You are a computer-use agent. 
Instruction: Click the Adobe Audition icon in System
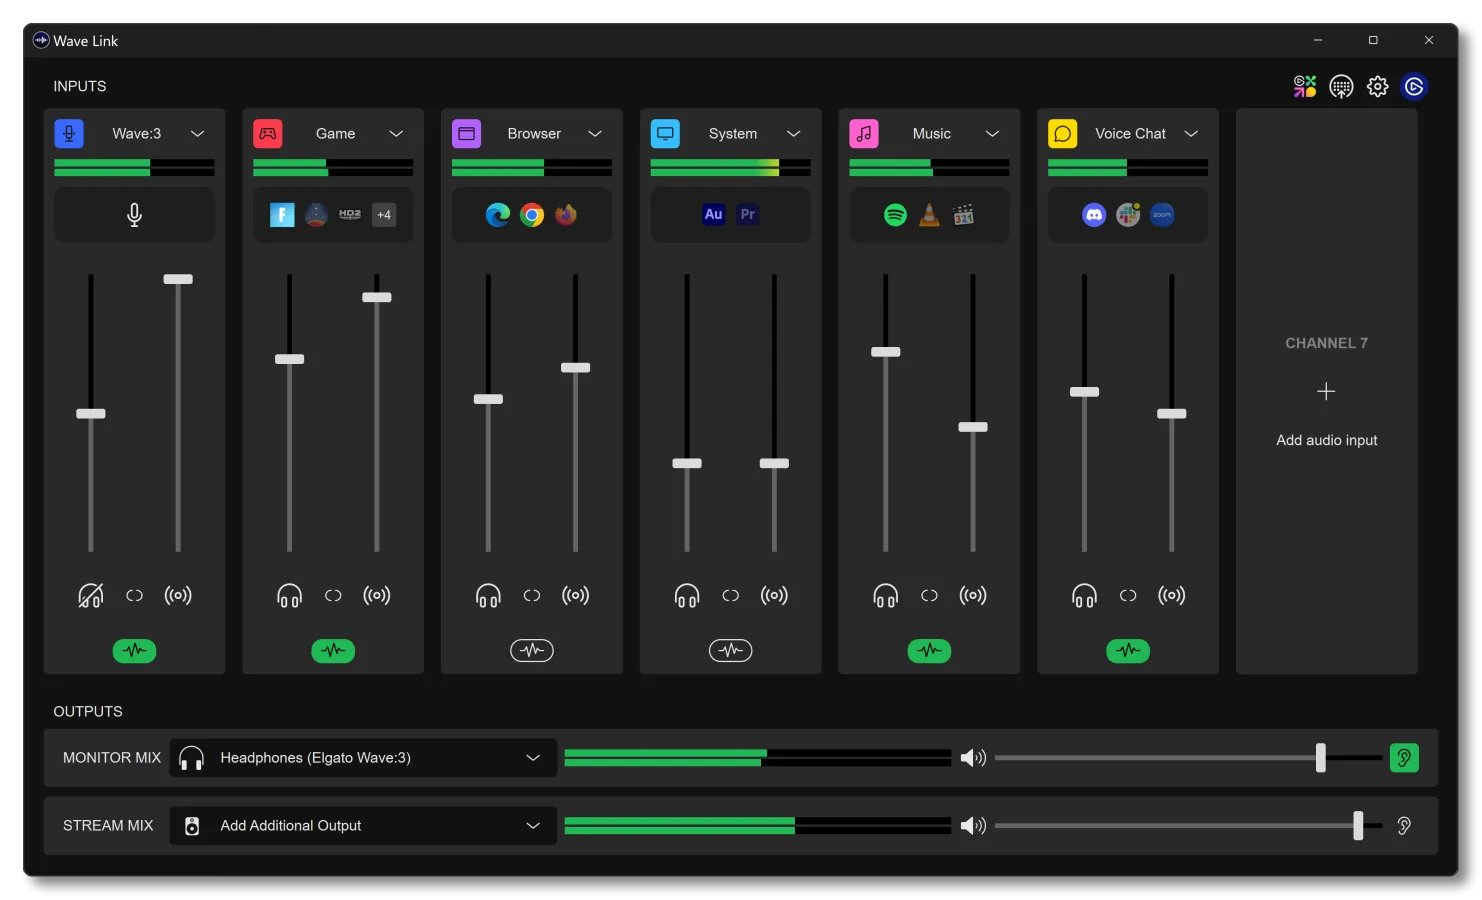click(713, 215)
